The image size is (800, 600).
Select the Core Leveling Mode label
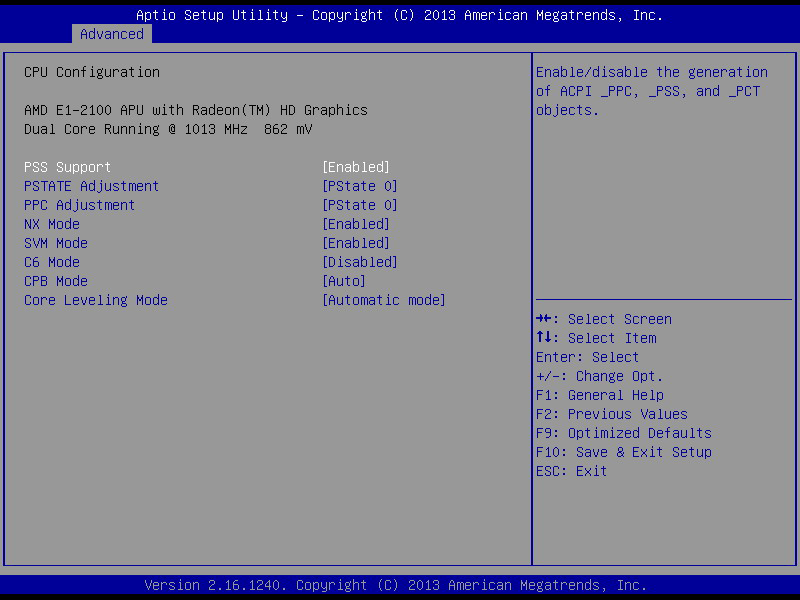pyautogui.click(x=96, y=300)
